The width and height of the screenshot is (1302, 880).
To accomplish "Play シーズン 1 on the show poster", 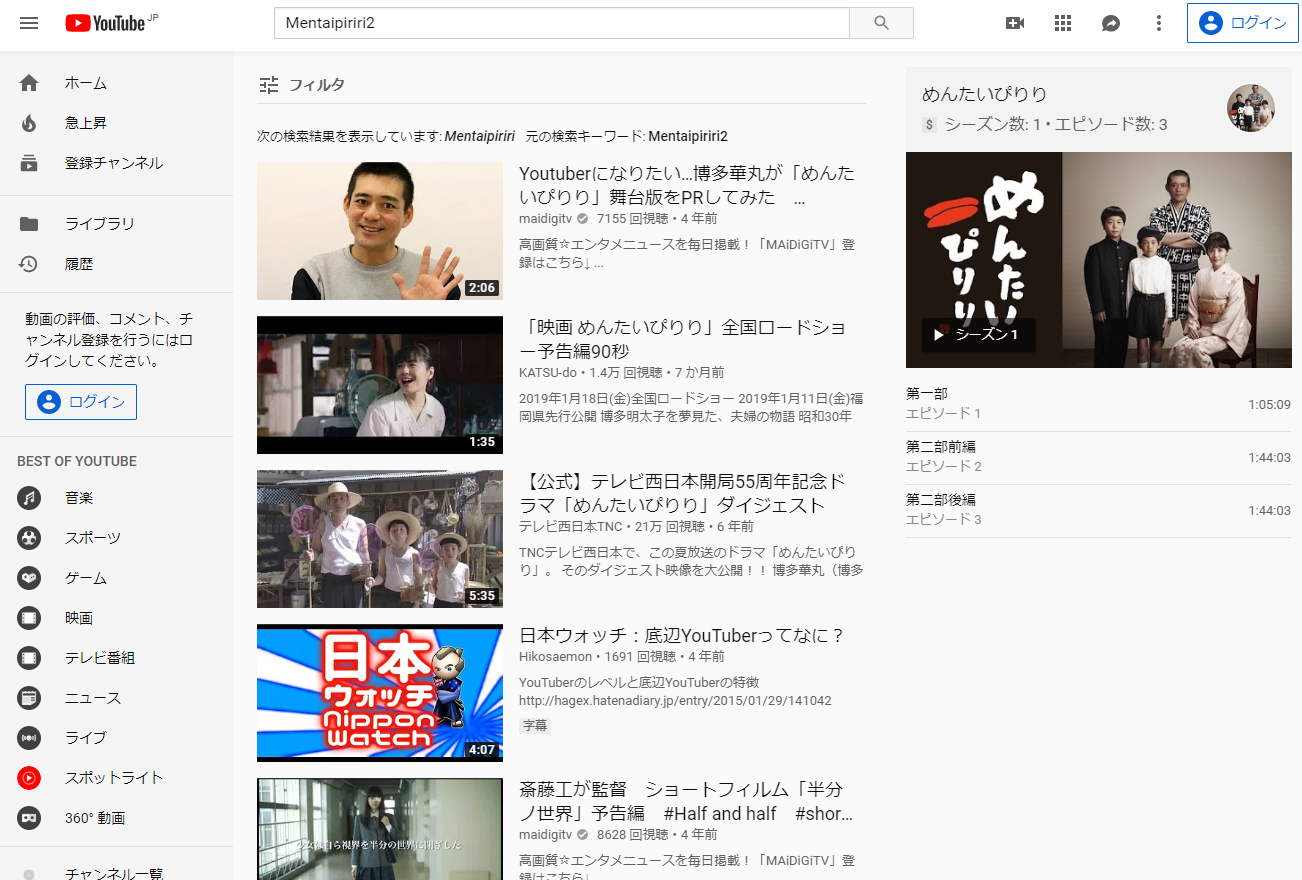I will [978, 335].
